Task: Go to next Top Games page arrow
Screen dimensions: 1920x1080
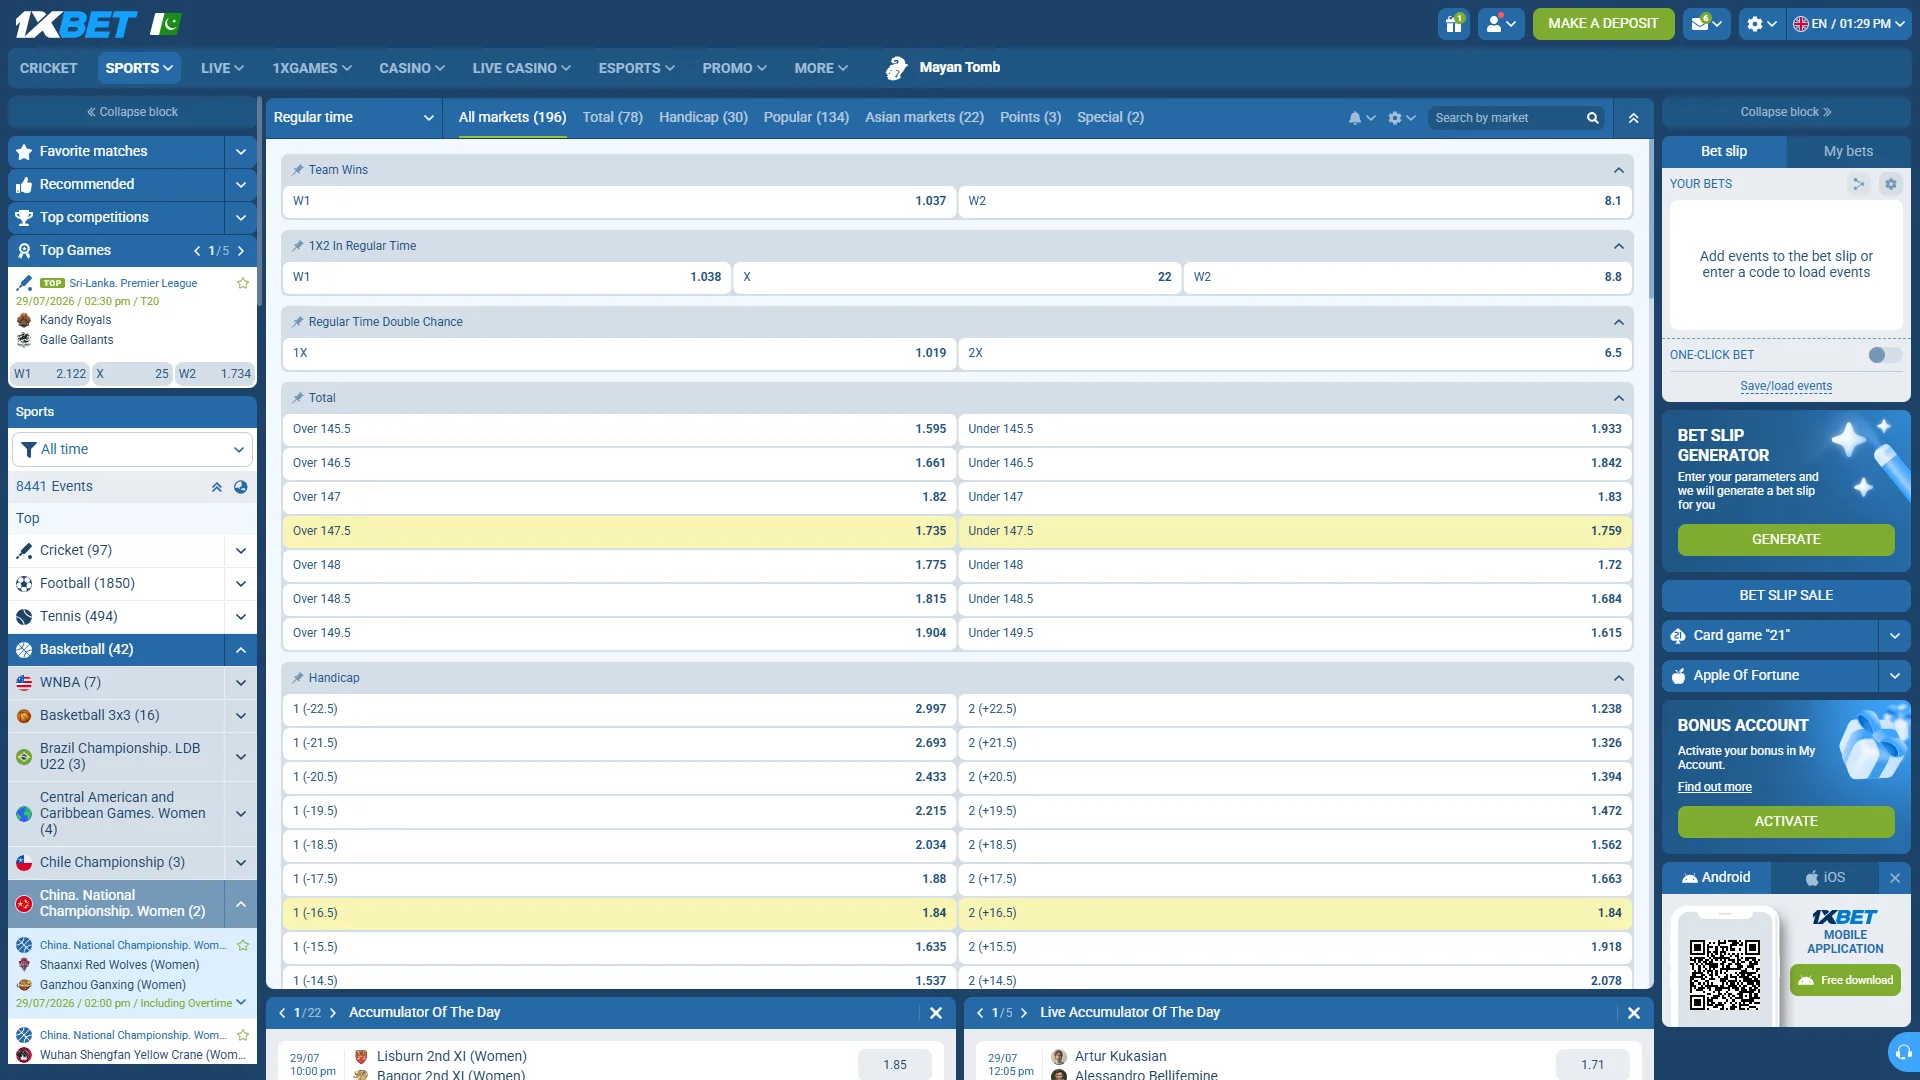Action: (241, 251)
